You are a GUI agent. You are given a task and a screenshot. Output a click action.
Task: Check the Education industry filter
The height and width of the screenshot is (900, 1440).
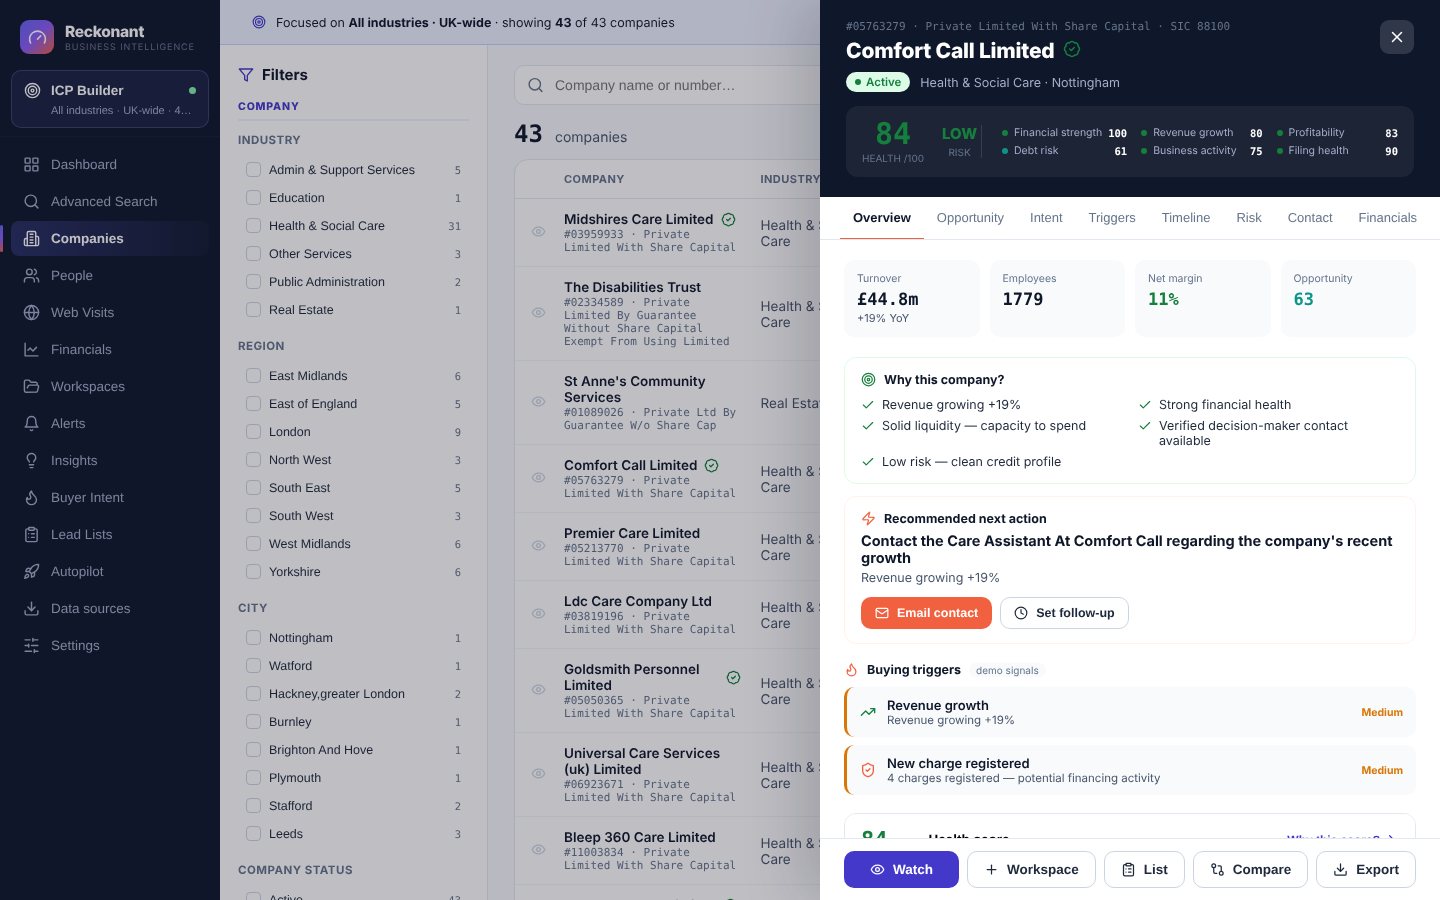pos(254,198)
